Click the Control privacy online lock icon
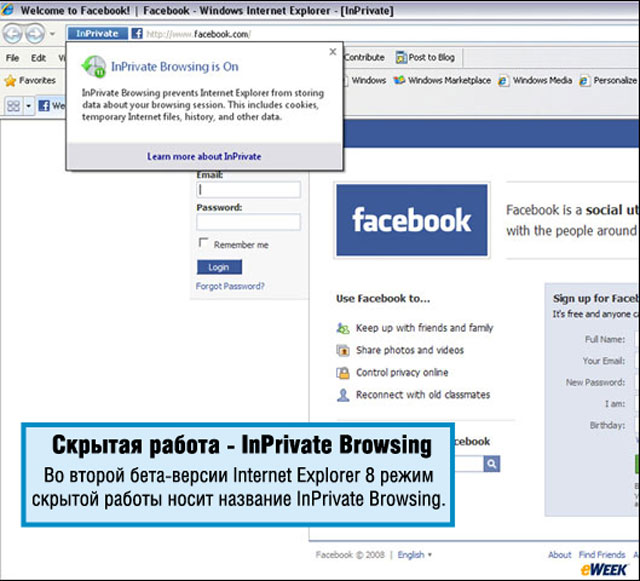Viewport: 640px width, 581px height. (x=343, y=373)
